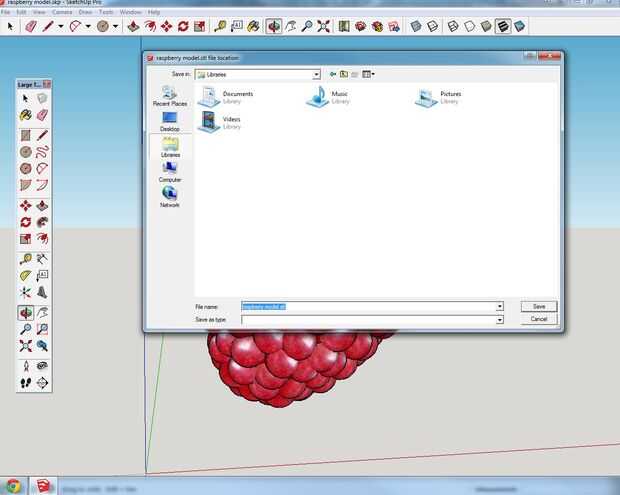Open the Window menu
Screen dimensions: 620x495
[x=130, y=12]
